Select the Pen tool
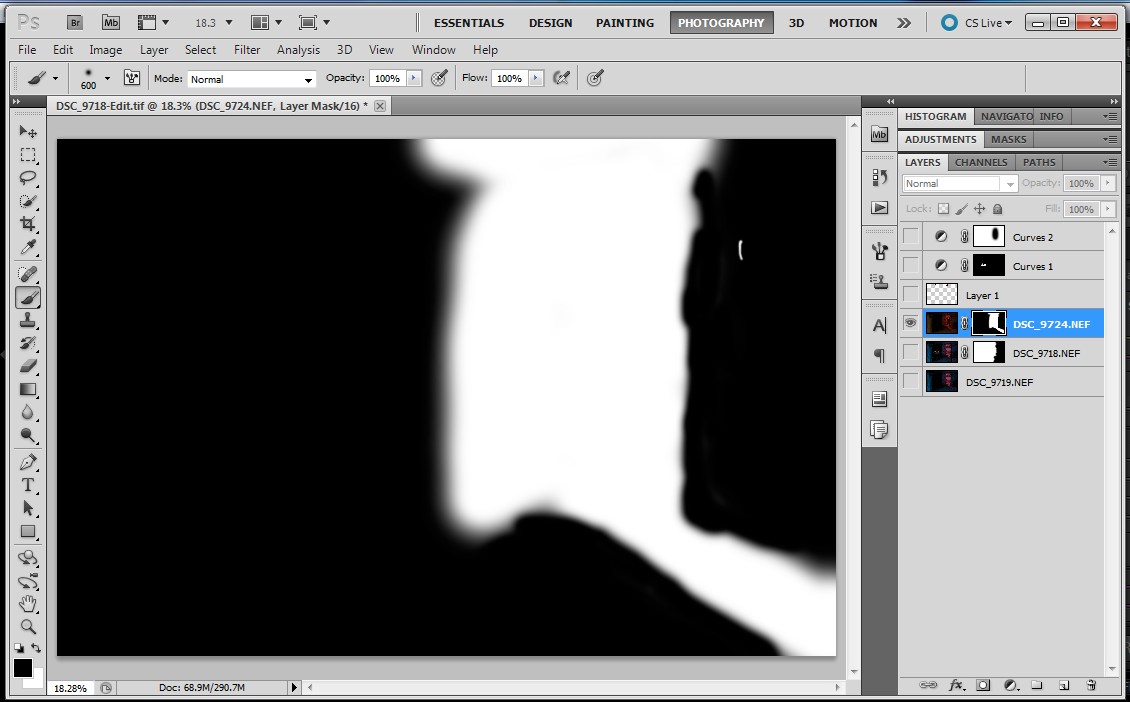1130x702 pixels. click(28, 462)
